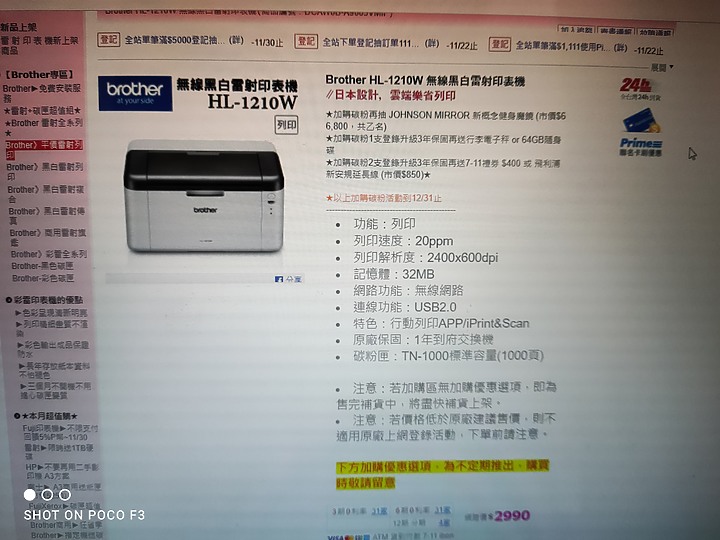This screenshot has width=720, height=540.
Task: Open Brother-黑色碳匣 sidebar item
Action: (43, 266)
